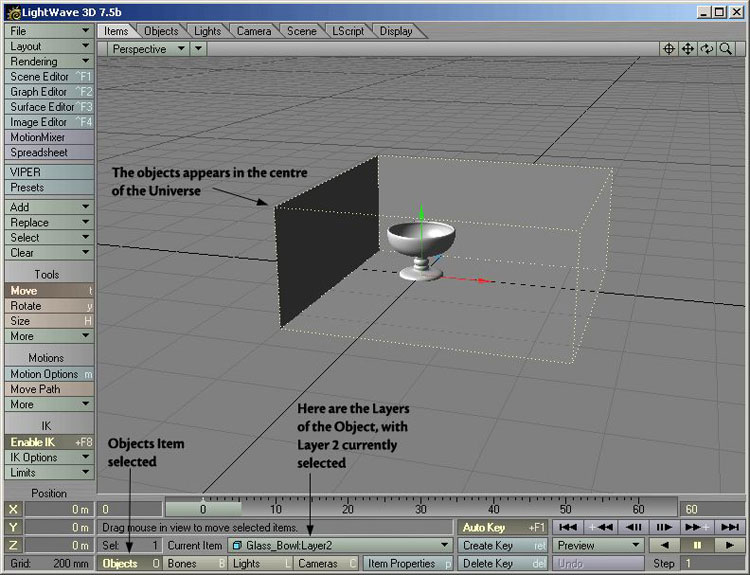Open the LScript tab
Screen dimensions: 750x575
(349, 31)
